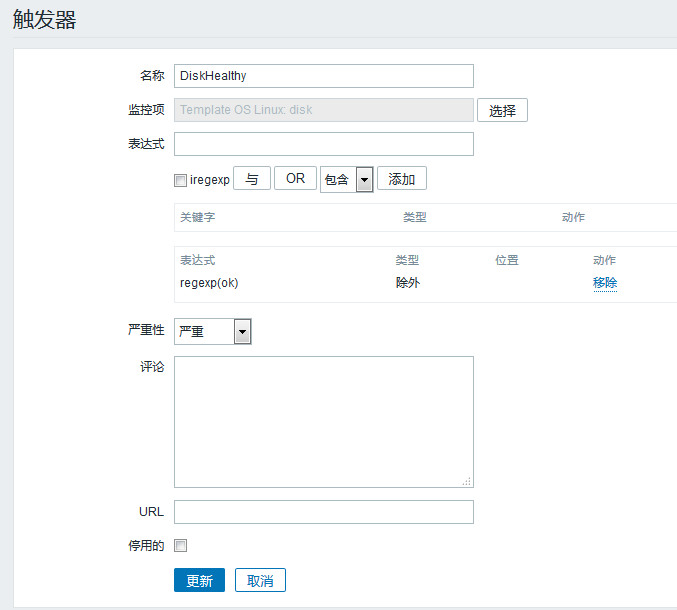Select the regexp(ok) expression text
This screenshot has height=610, width=677.
pyautogui.click(x=209, y=283)
